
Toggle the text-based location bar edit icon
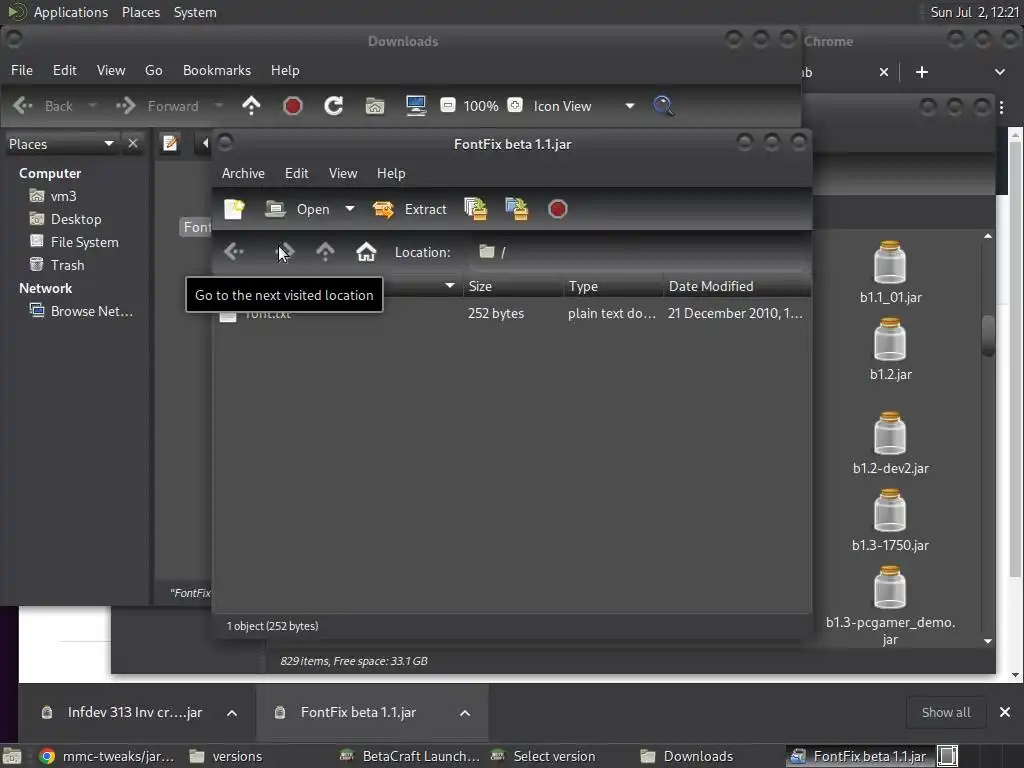point(170,143)
